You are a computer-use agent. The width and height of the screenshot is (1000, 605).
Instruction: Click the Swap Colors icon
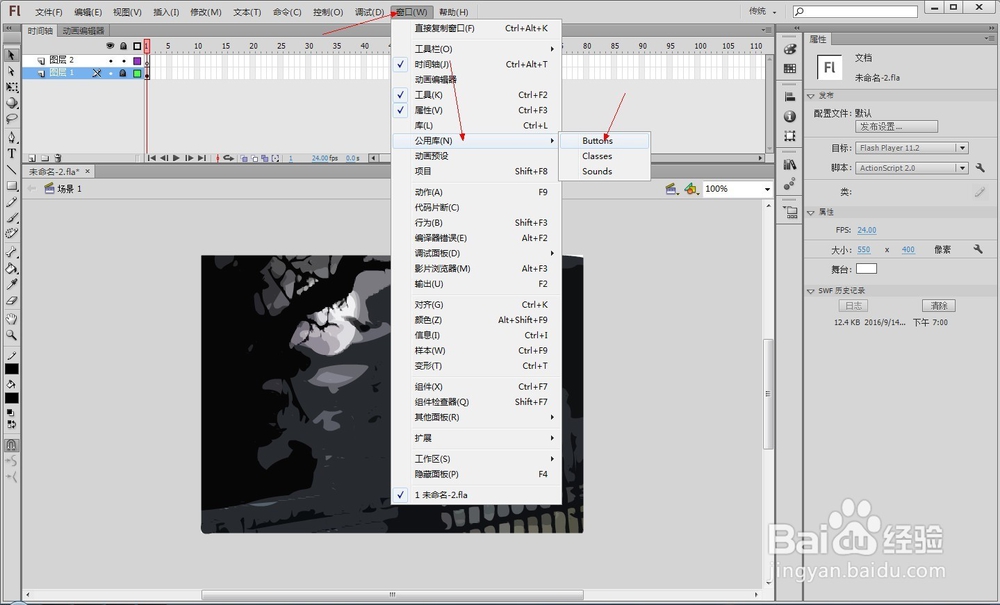pyautogui.click(x=11, y=424)
